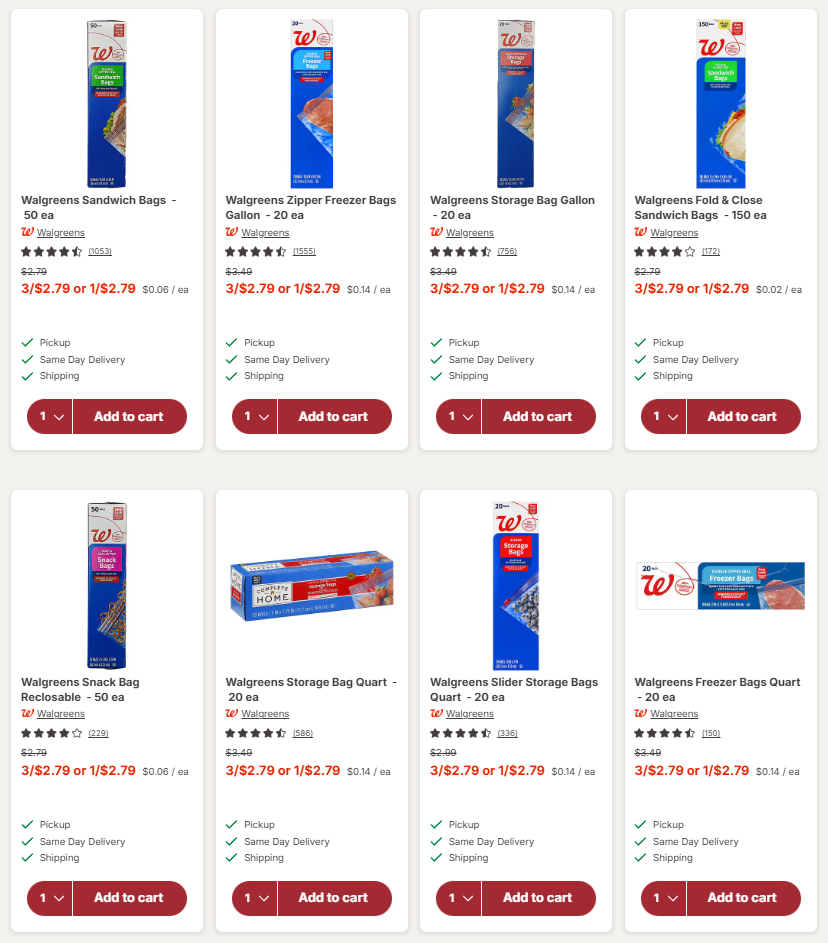Open quantity dropdown for Freezer Bags Quart

(664, 898)
